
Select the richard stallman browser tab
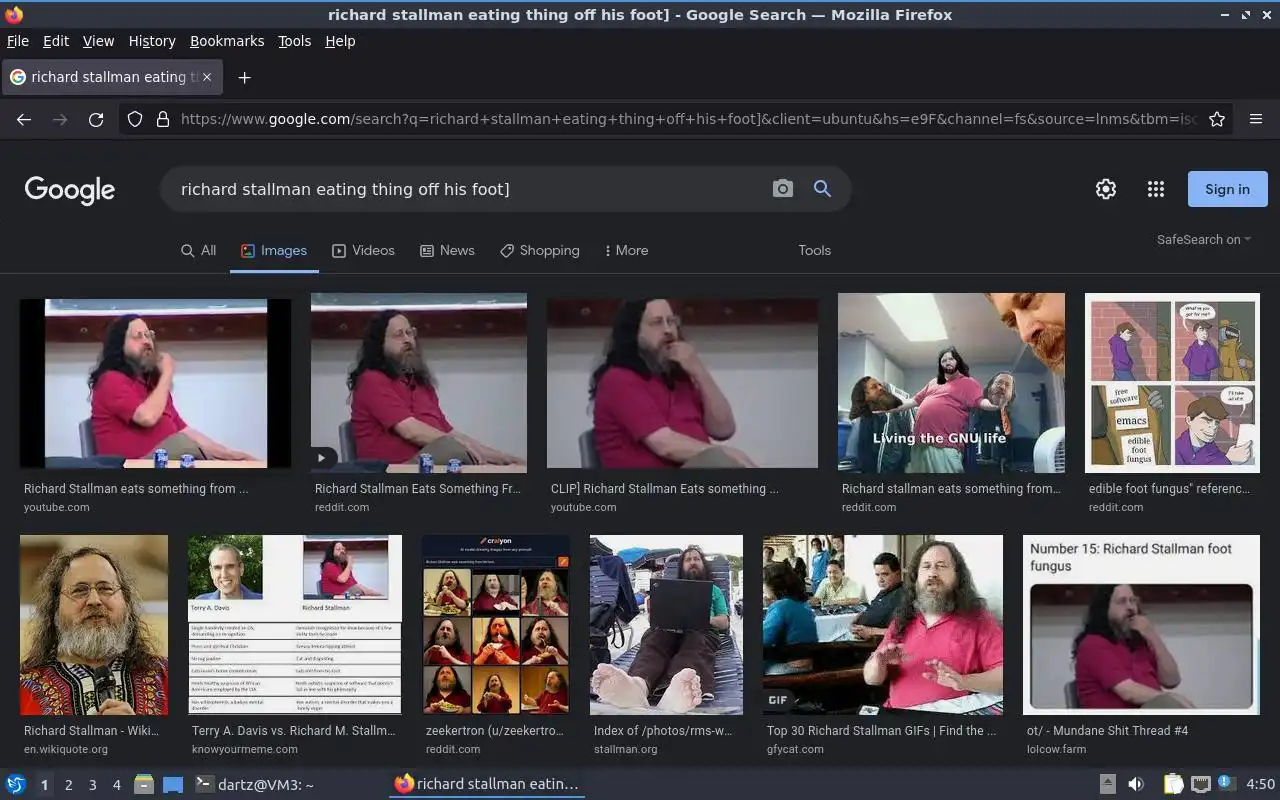point(113,77)
